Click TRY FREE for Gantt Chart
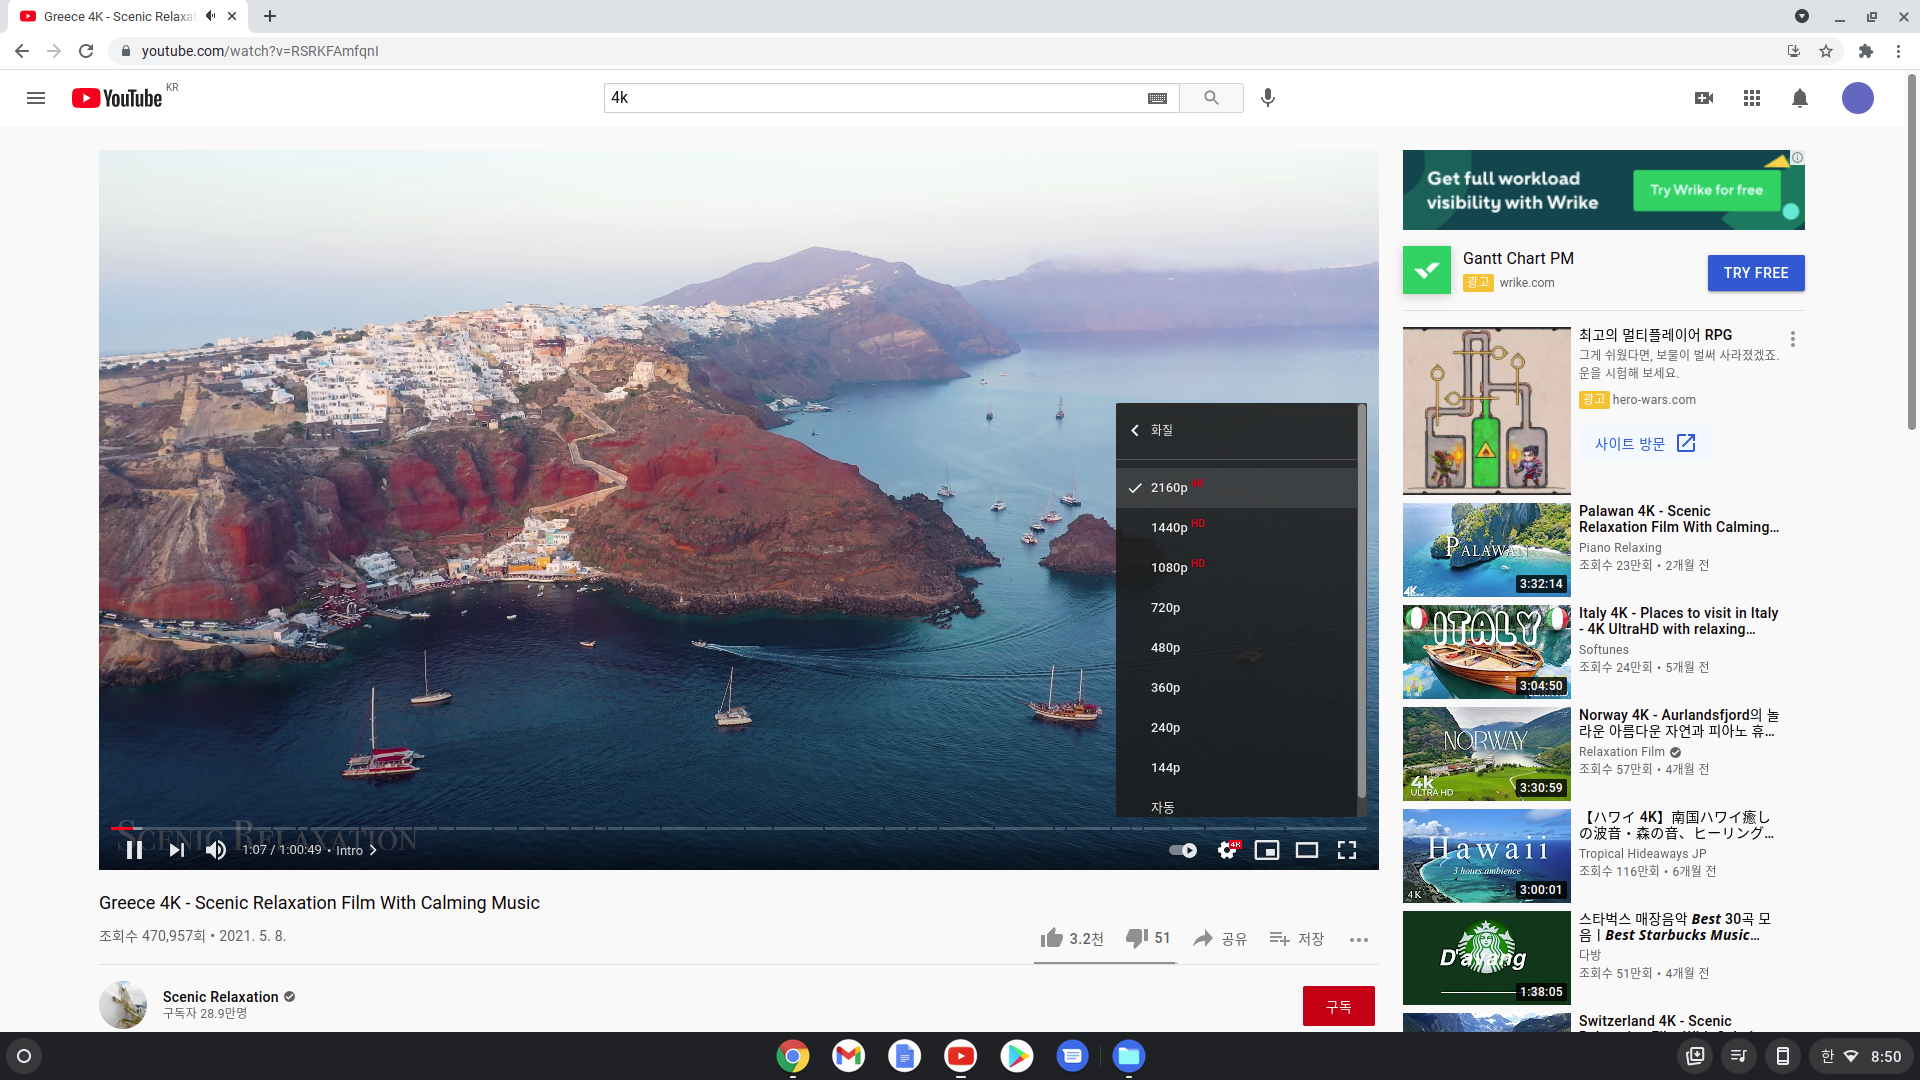Image resolution: width=1920 pixels, height=1080 pixels. [1755, 273]
